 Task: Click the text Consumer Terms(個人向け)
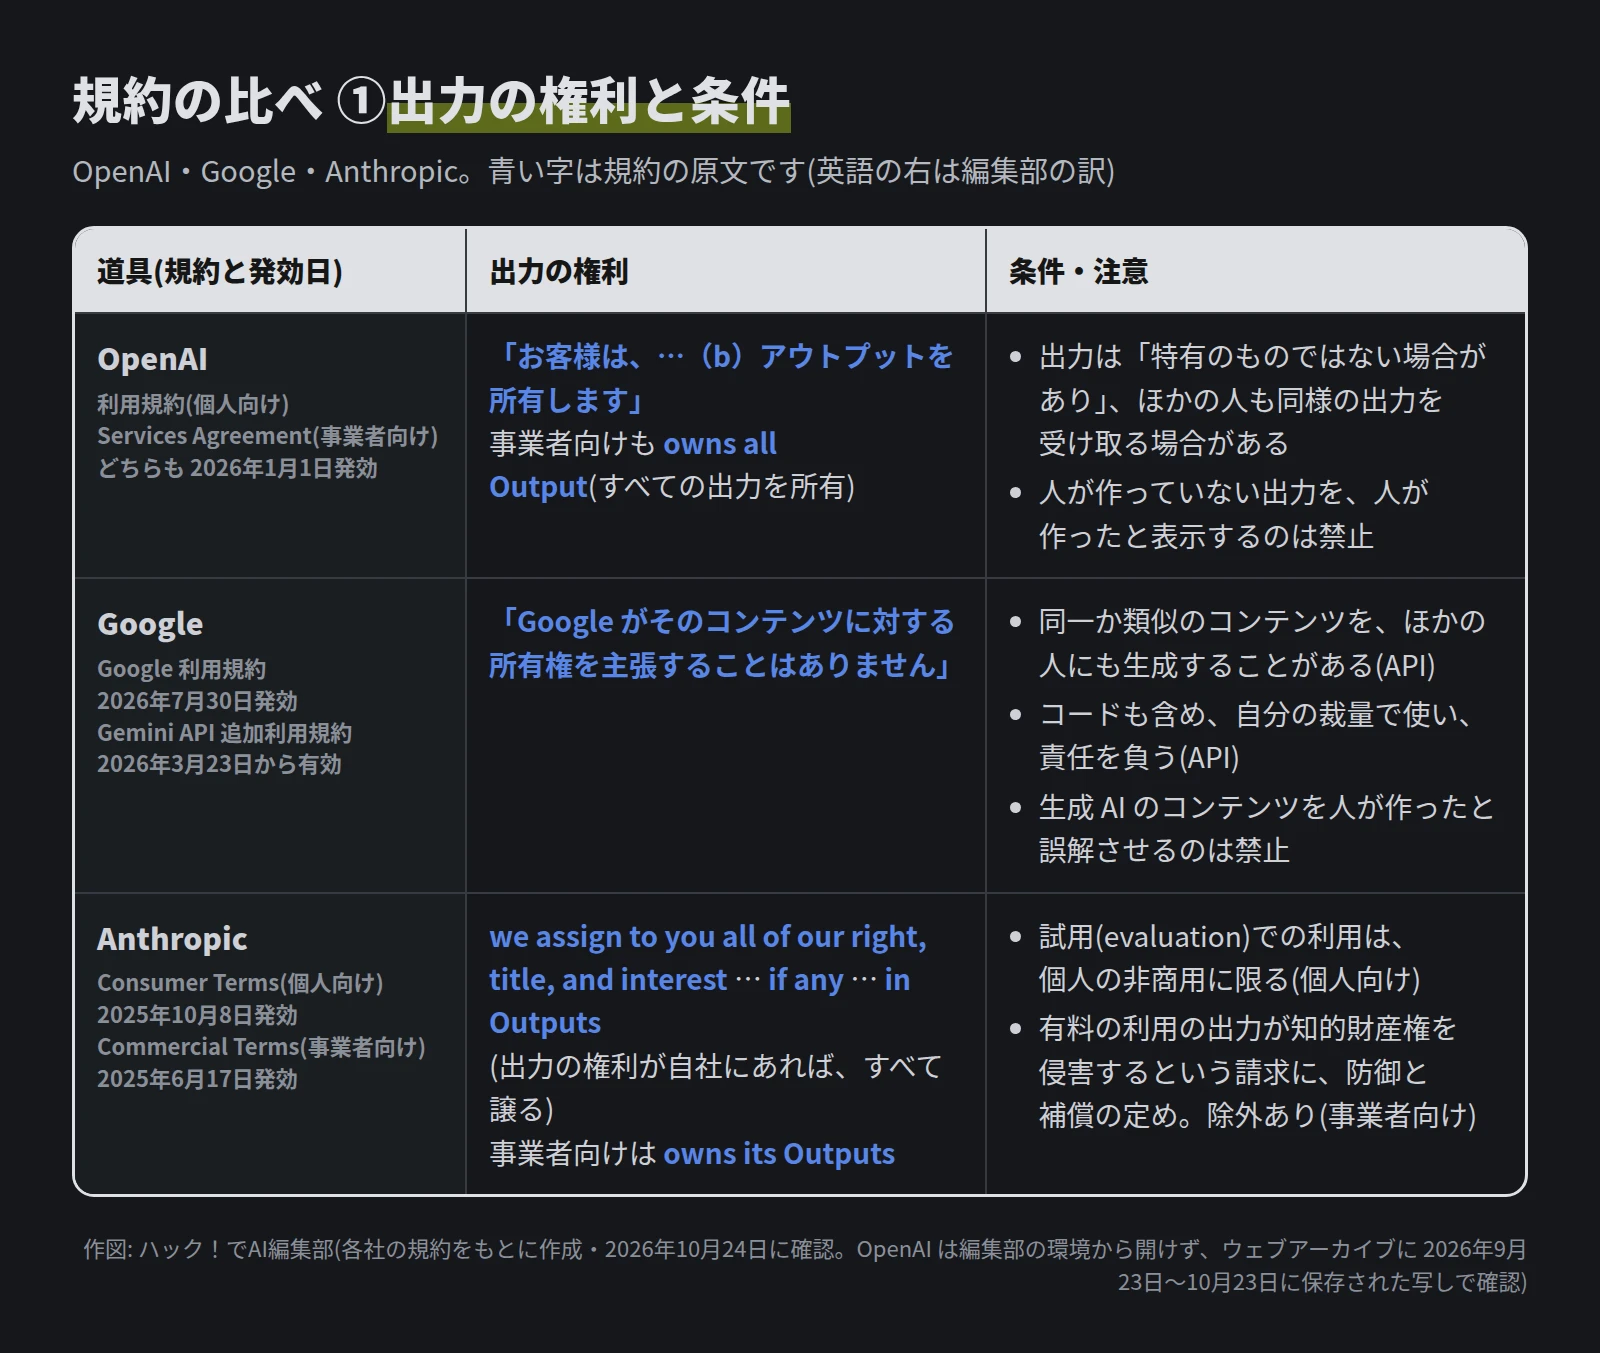(x=240, y=983)
